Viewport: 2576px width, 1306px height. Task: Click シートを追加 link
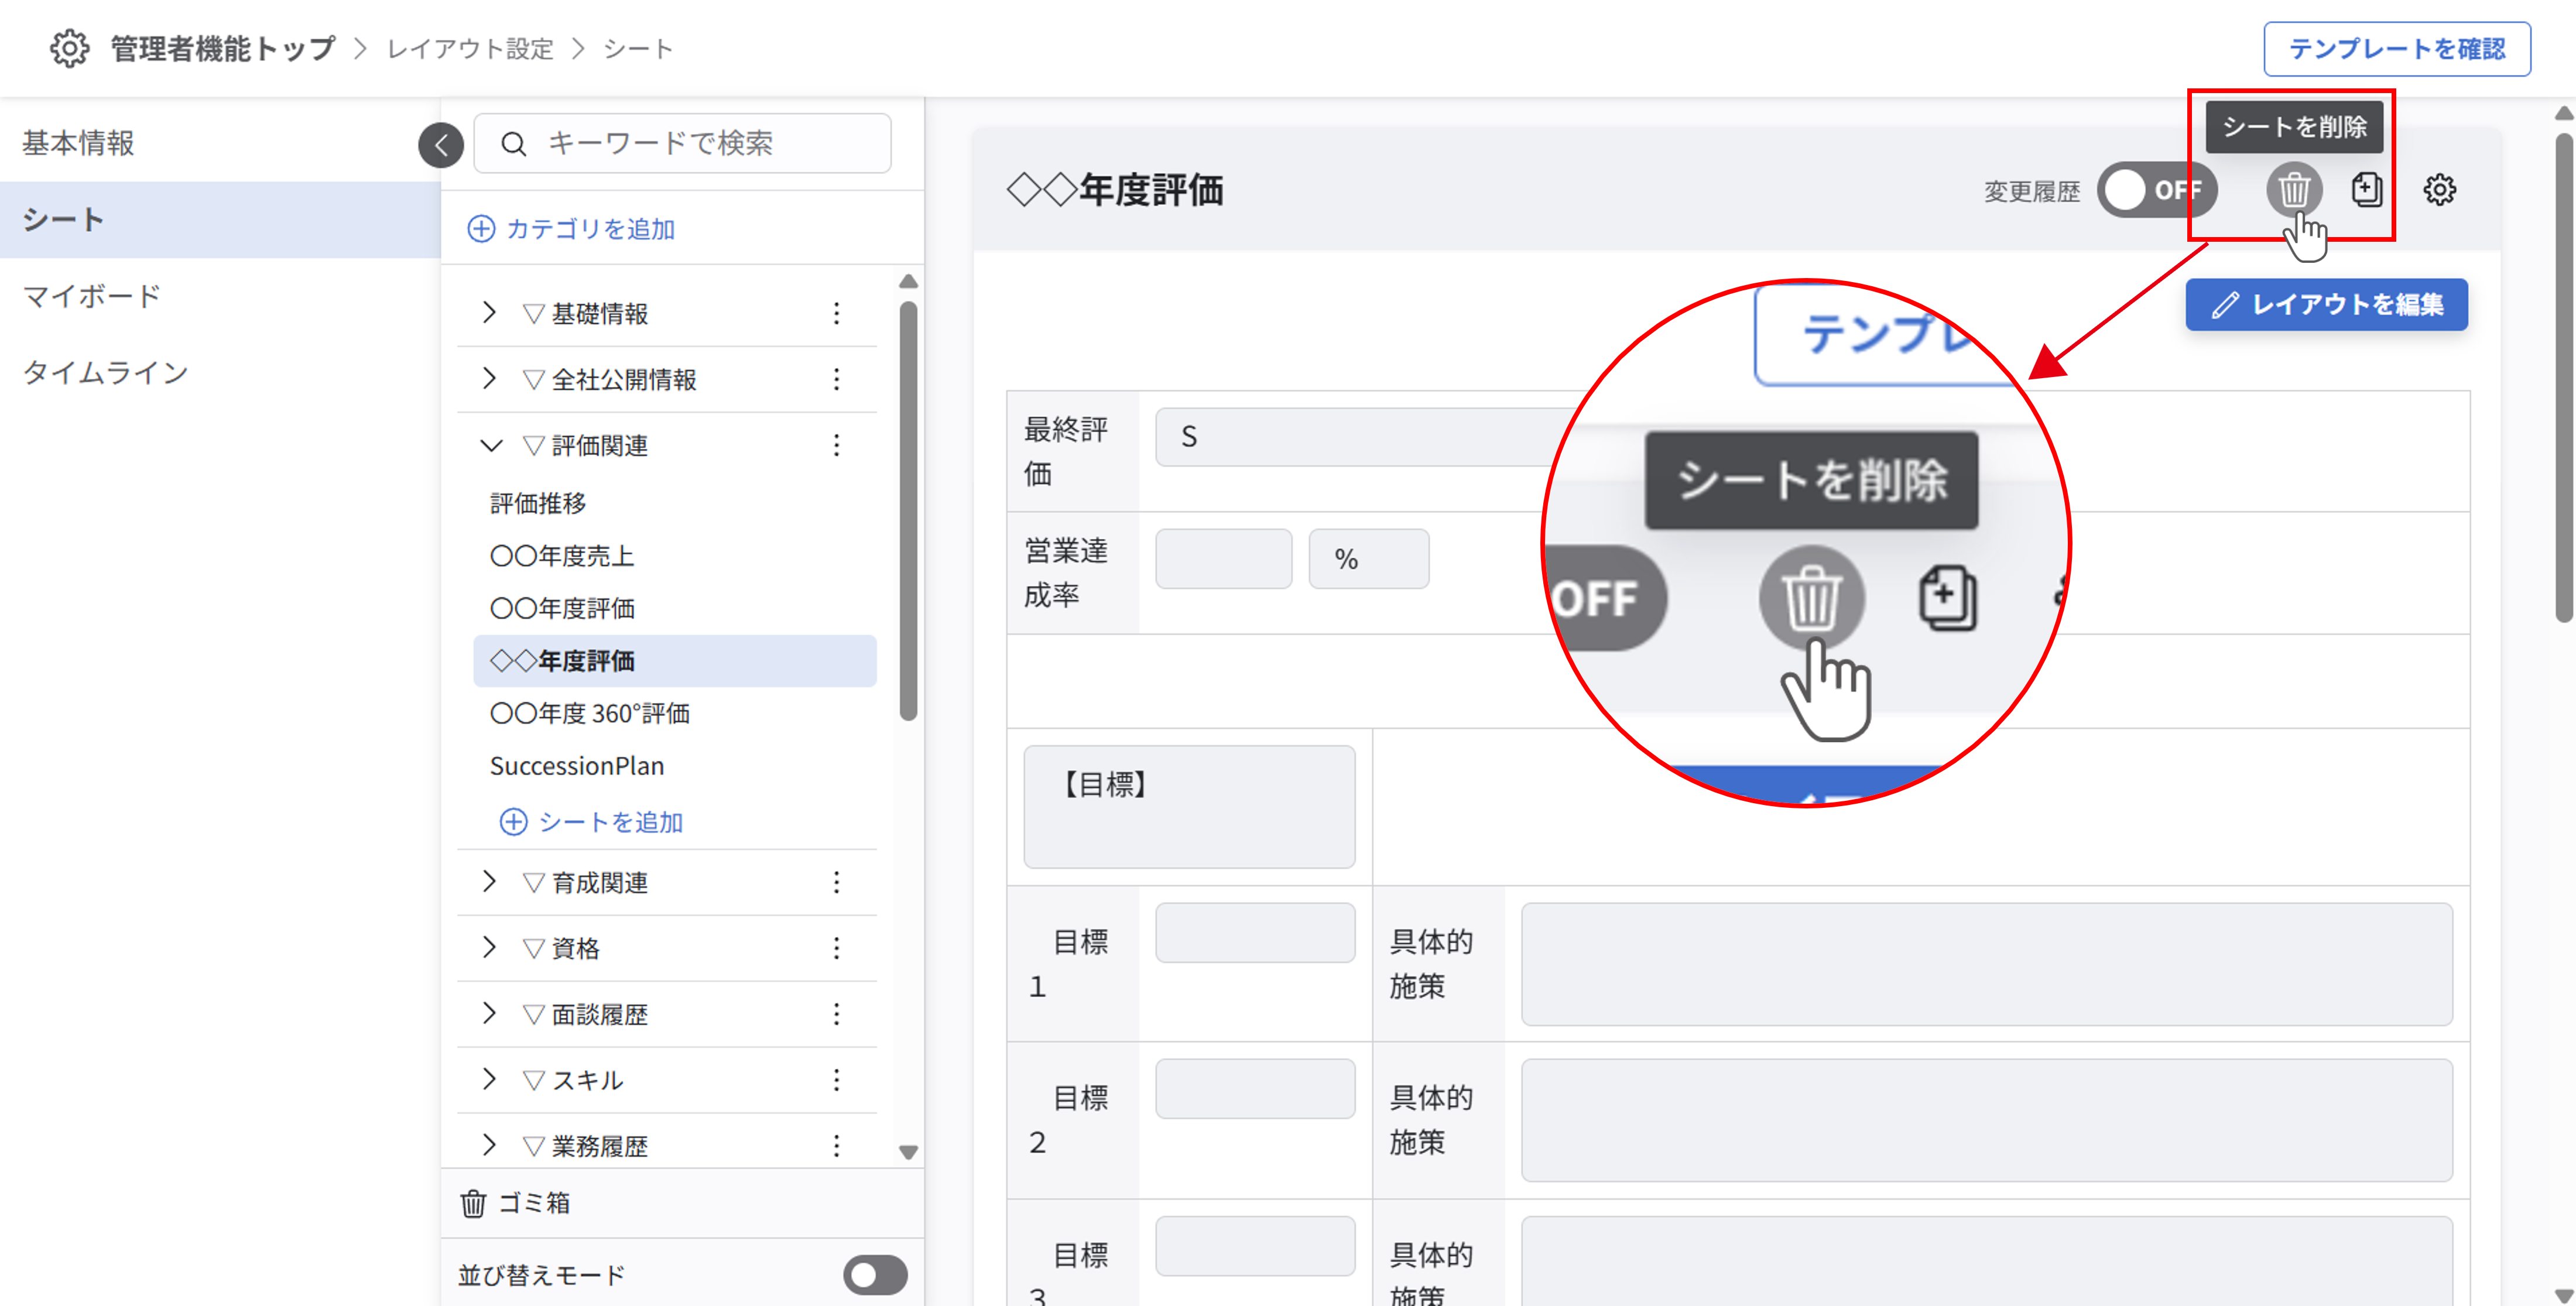(591, 822)
